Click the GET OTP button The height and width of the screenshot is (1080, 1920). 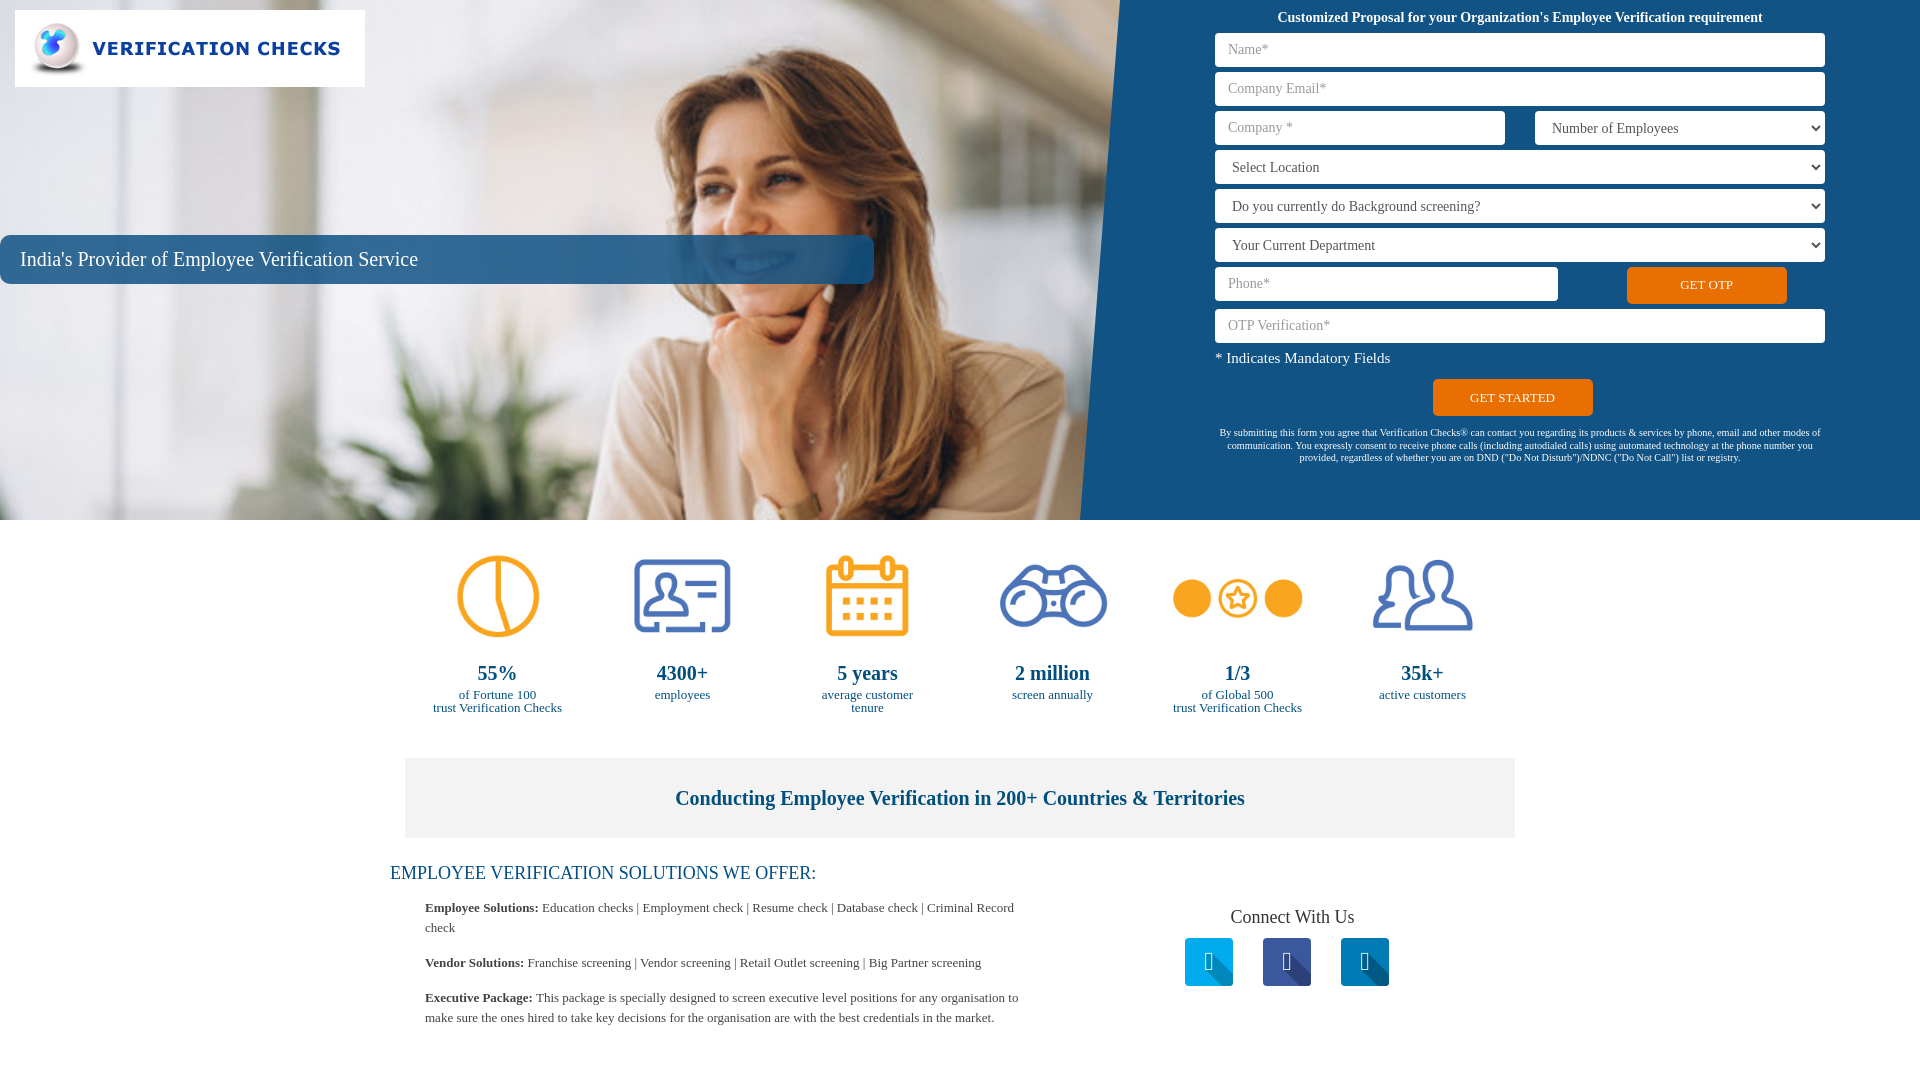click(1706, 285)
